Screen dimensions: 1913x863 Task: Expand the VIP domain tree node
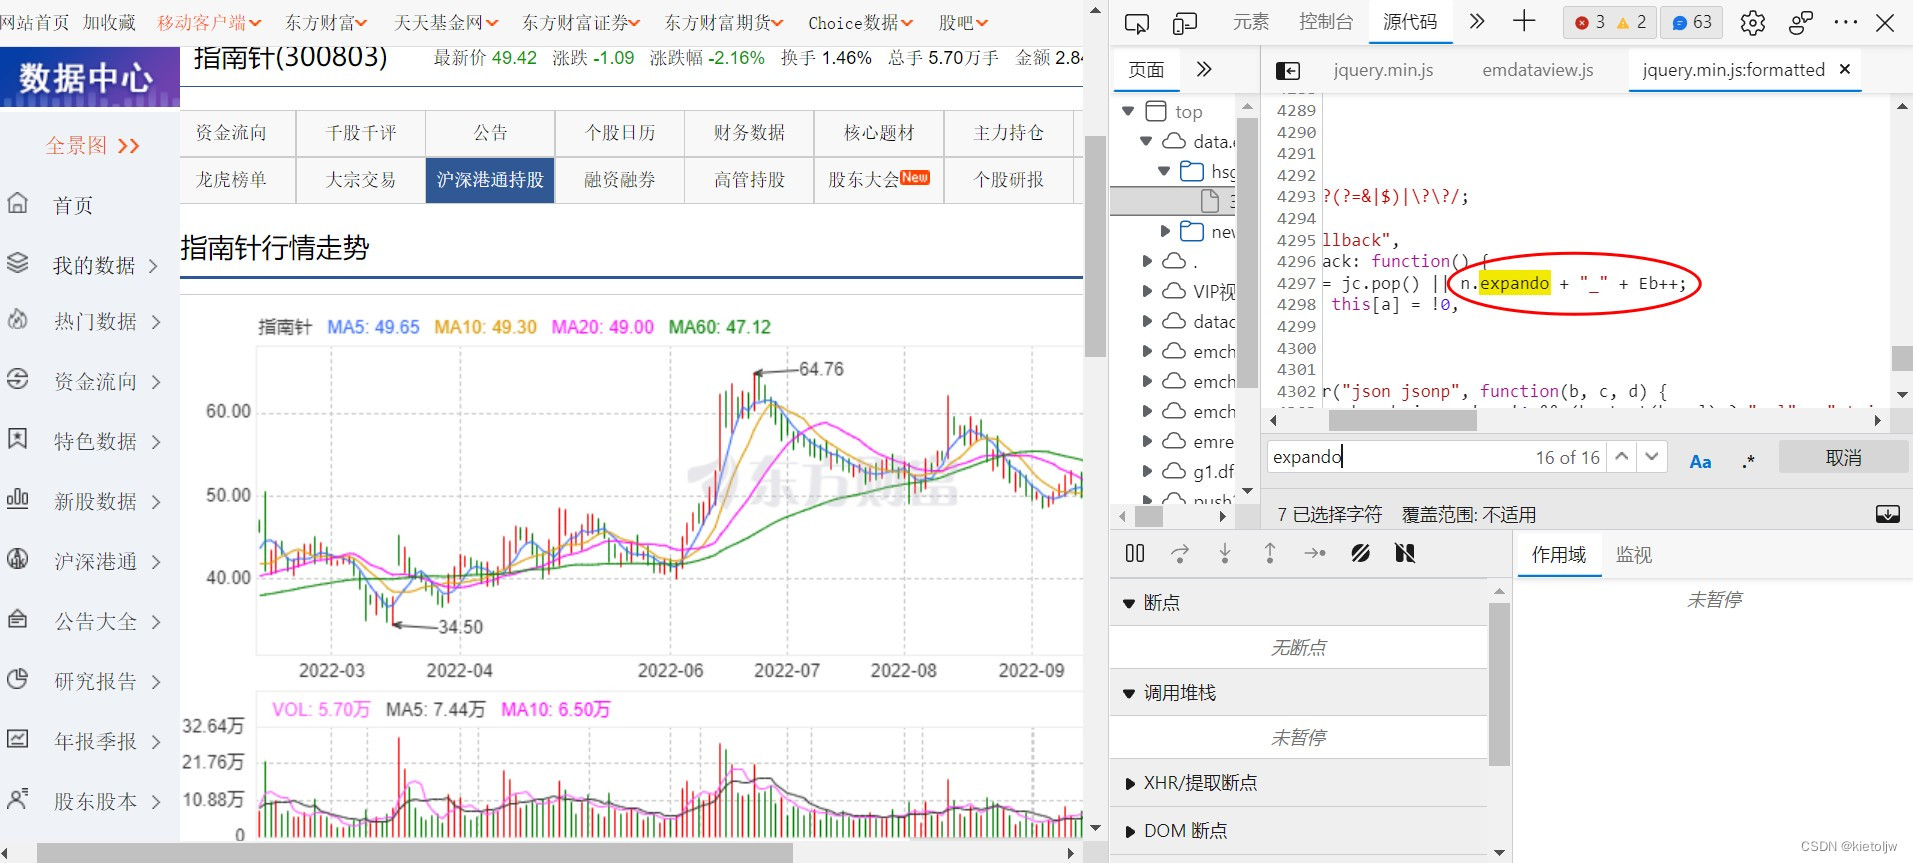1147,291
